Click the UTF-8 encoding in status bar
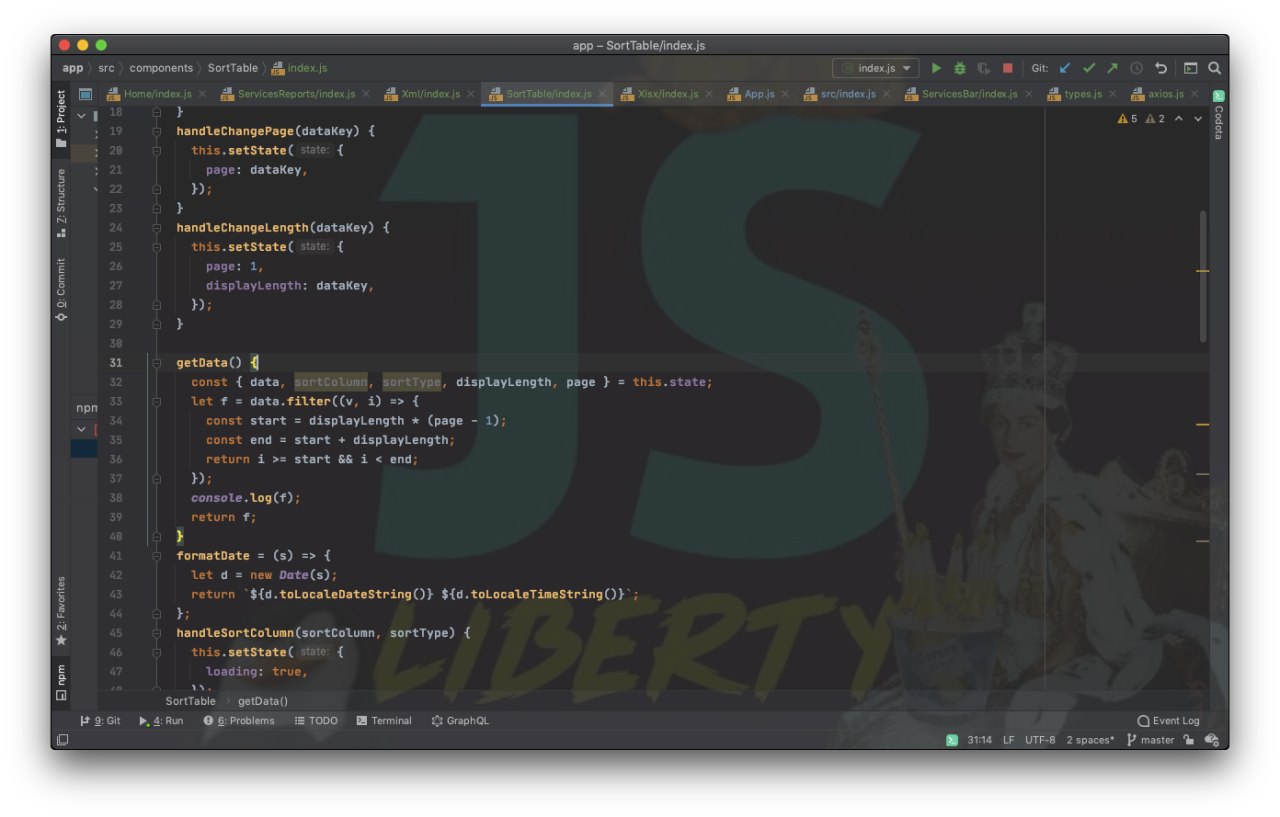The width and height of the screenshot is (1280, 817). (1040, 740)
